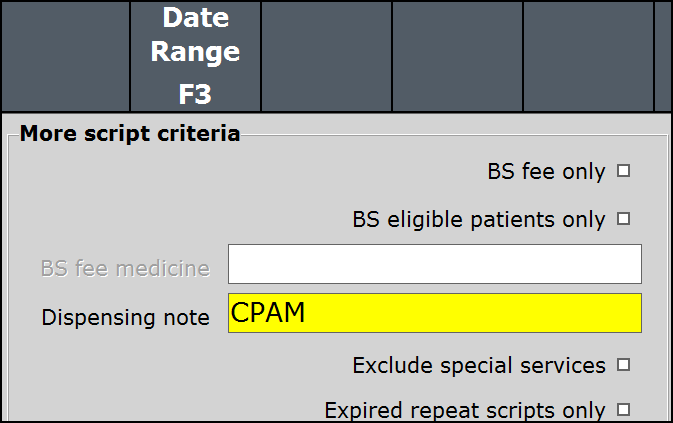Viewport: 673px width, 423px height.
Task: Click third blank button right of Date Range
Action: point(588,56)
